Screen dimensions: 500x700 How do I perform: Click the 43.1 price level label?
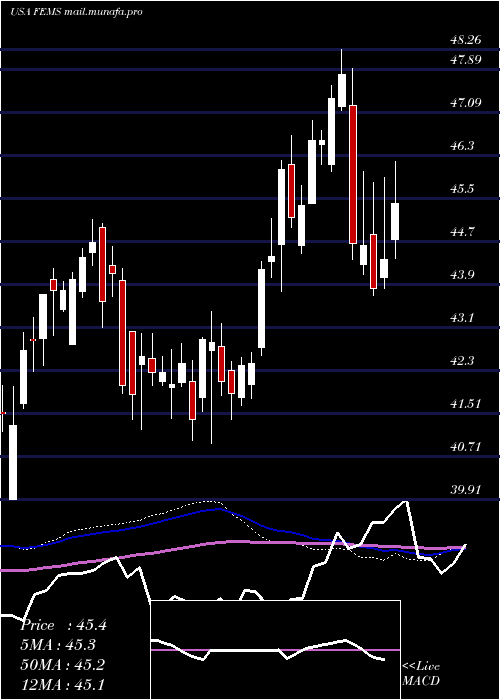(x=462, y=318)
